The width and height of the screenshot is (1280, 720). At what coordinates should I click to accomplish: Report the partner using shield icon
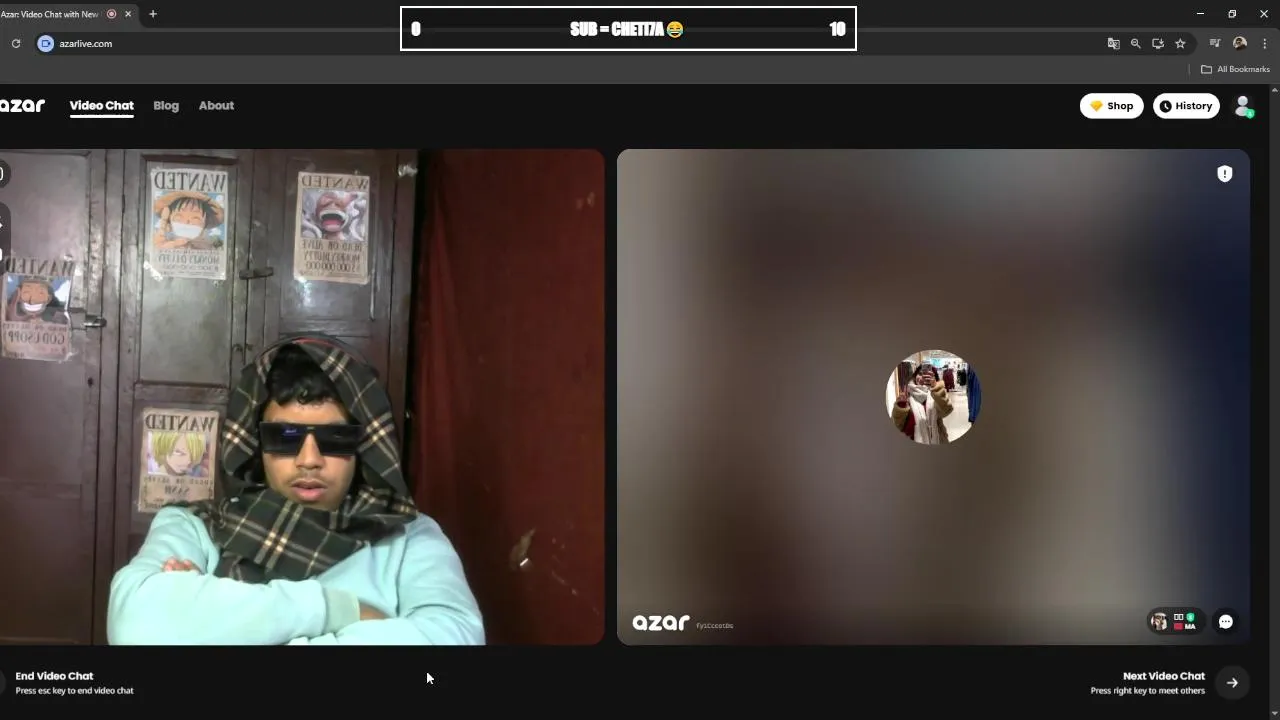pyautogui.click(x=1224, y=174)
